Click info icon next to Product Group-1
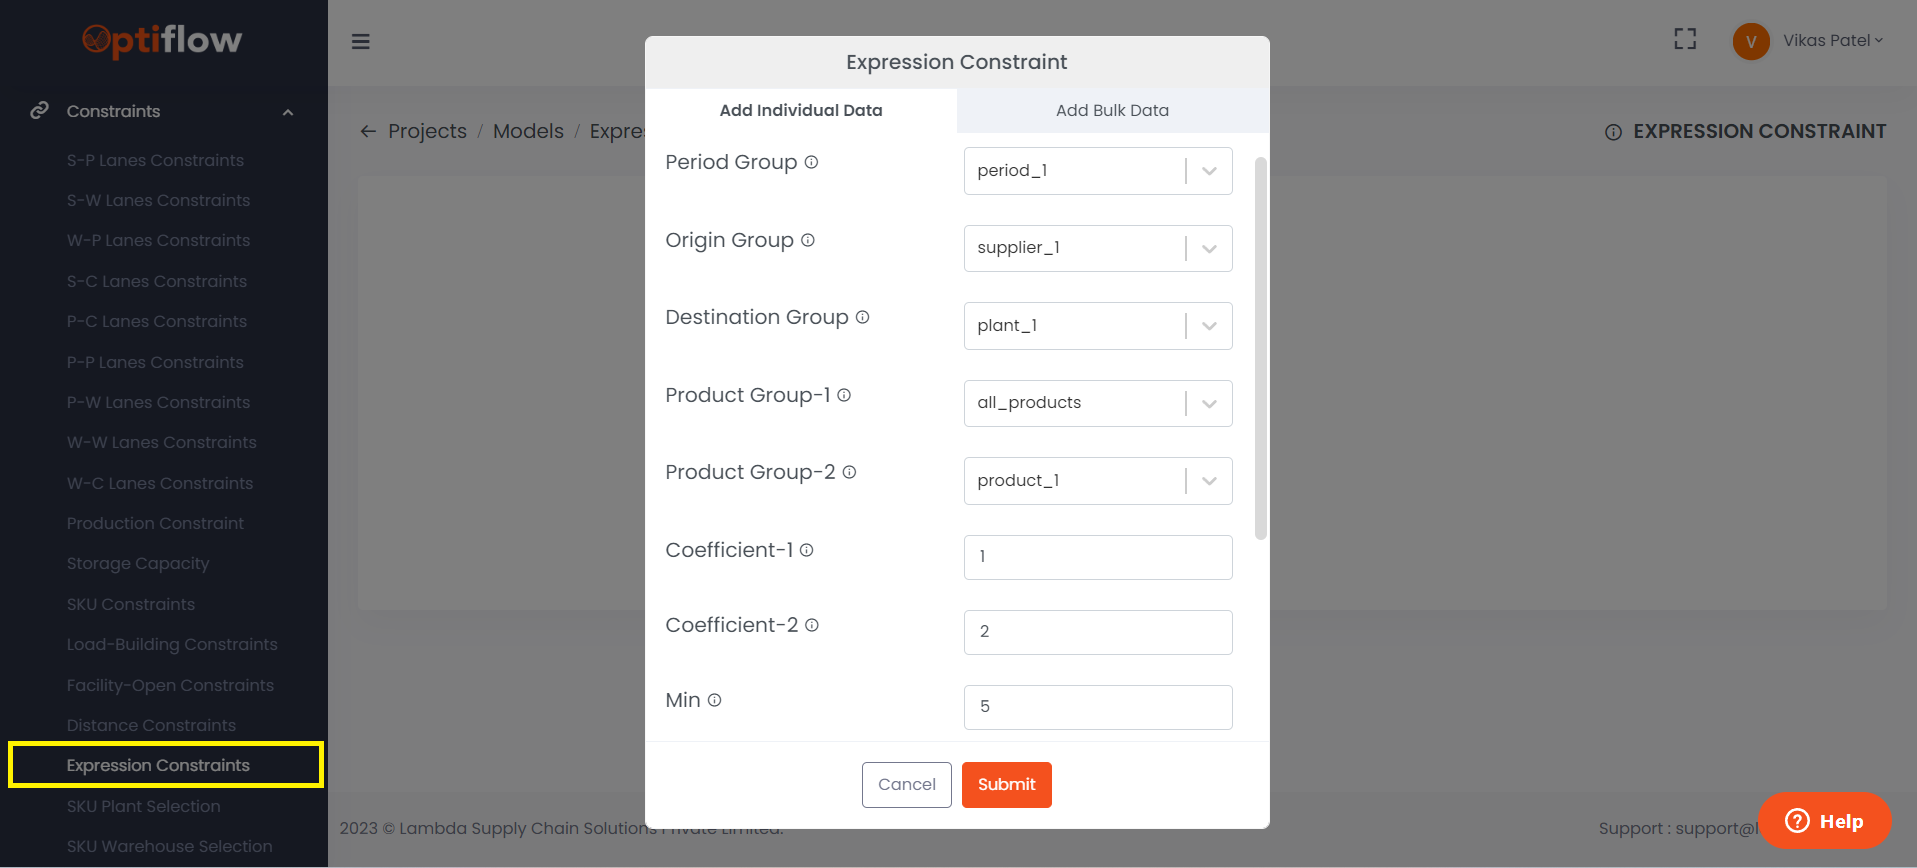This screenshot has height=868, width=1917. (844, 395)
